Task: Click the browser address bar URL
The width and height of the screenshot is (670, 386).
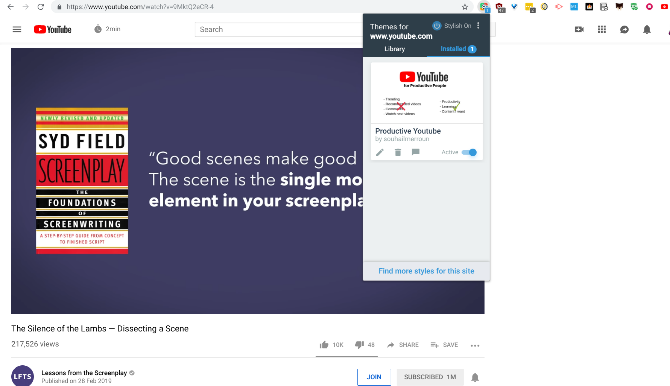Action: 140,7
